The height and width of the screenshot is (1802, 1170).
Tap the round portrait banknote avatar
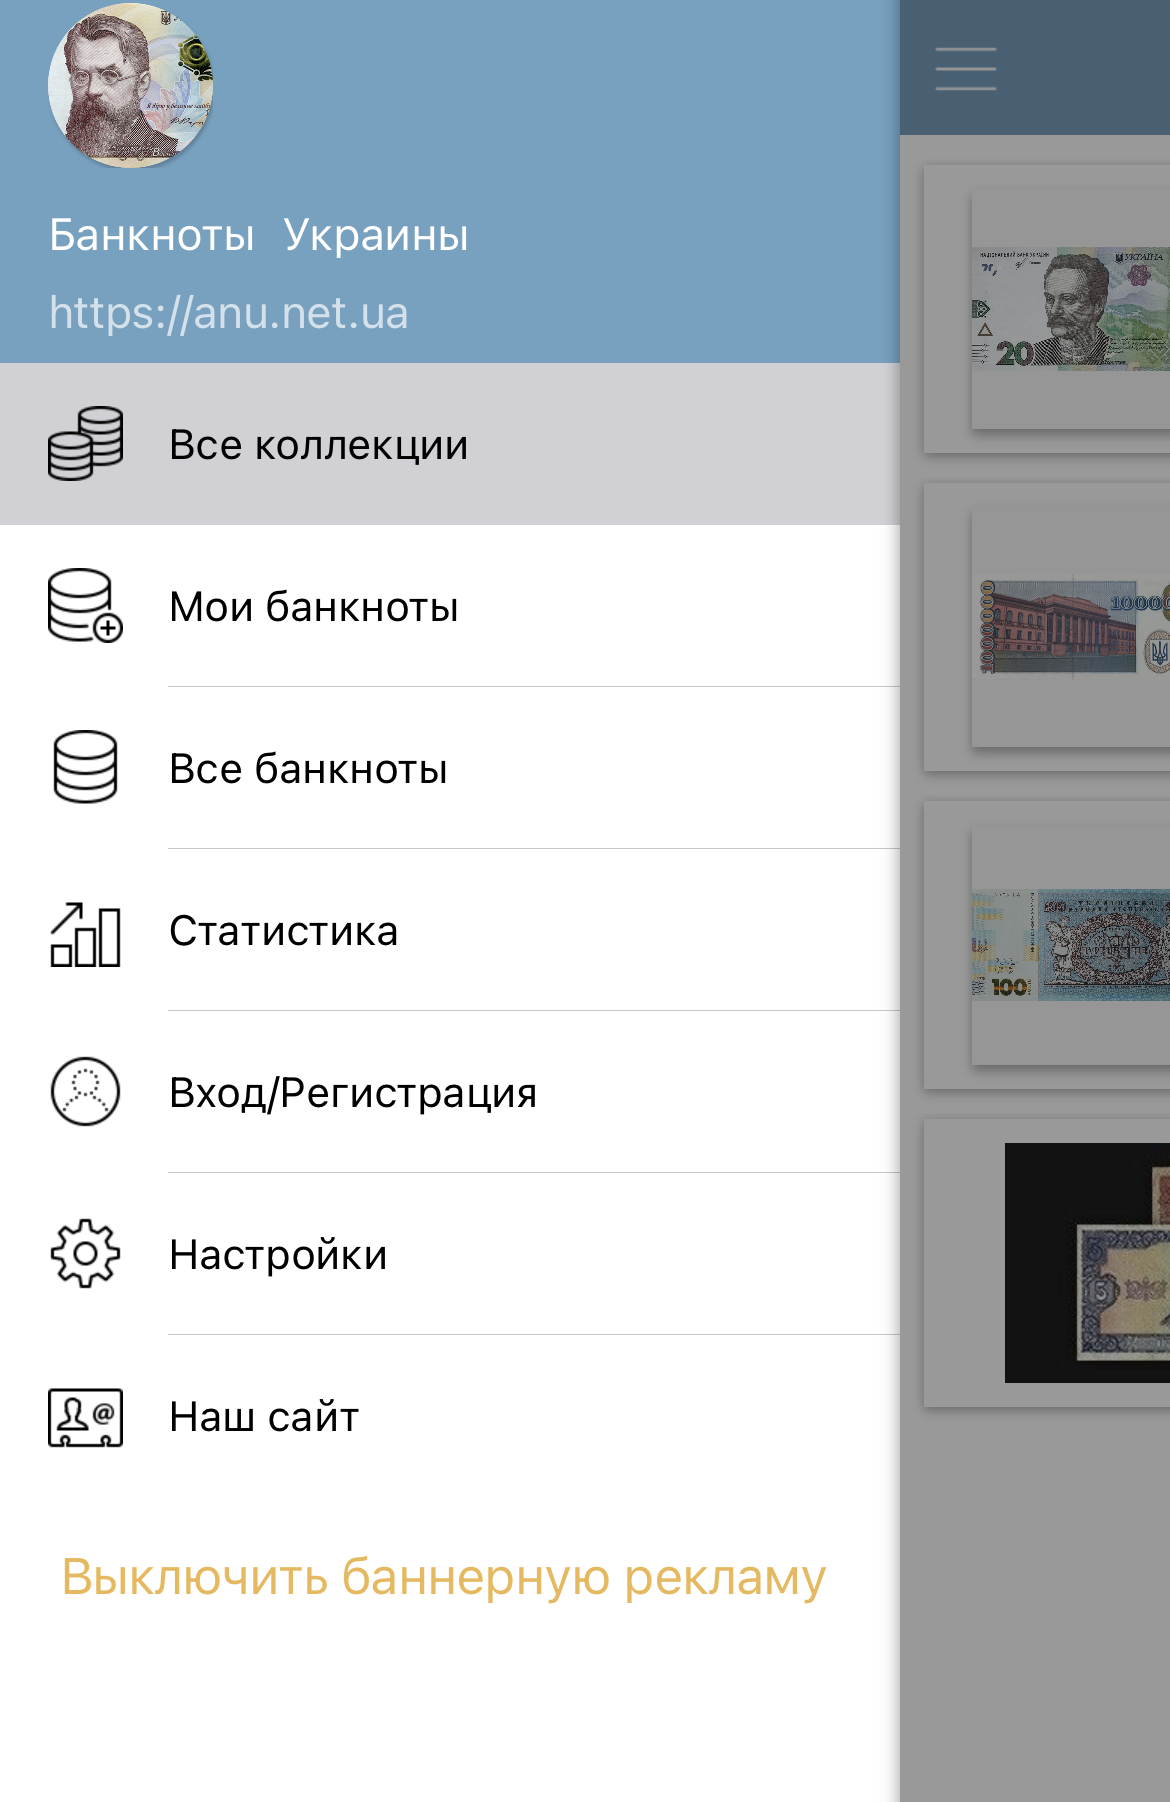click(130, 85)
